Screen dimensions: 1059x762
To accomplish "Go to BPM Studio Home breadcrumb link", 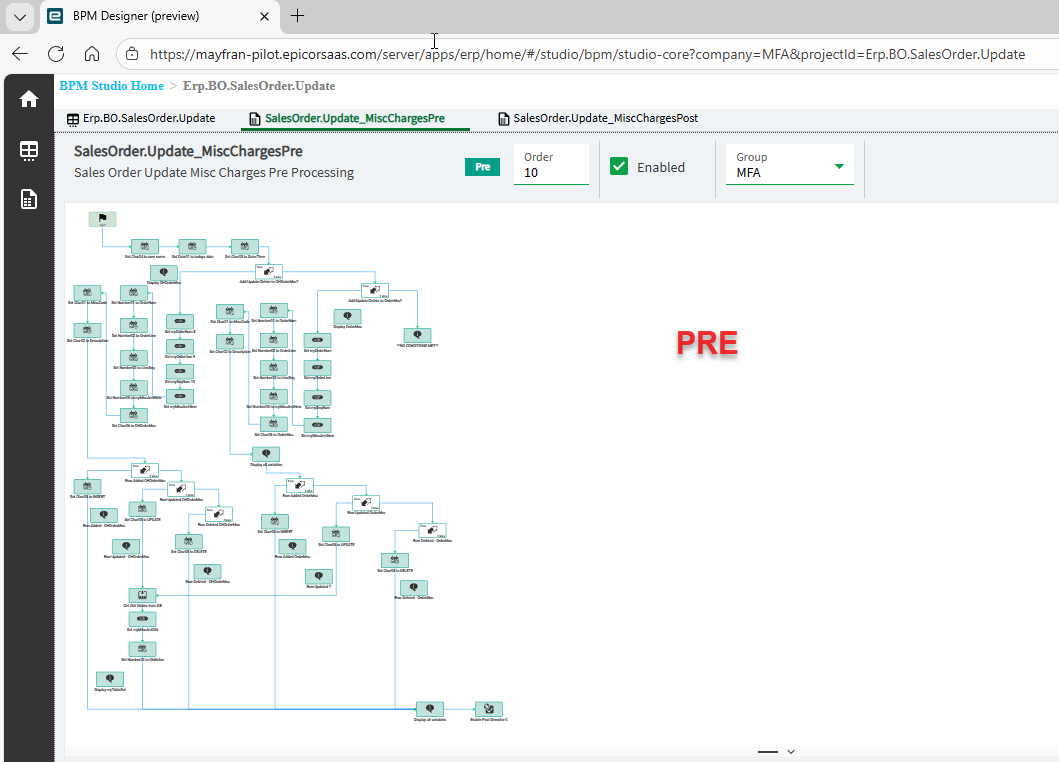I will (111, 86).
